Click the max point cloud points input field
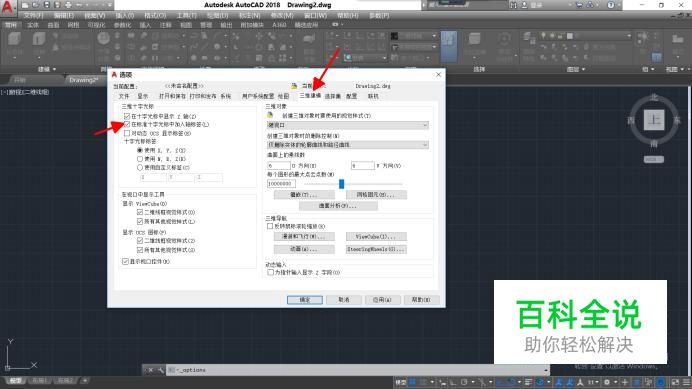The image size is (692, 389). tap(281, 184)
